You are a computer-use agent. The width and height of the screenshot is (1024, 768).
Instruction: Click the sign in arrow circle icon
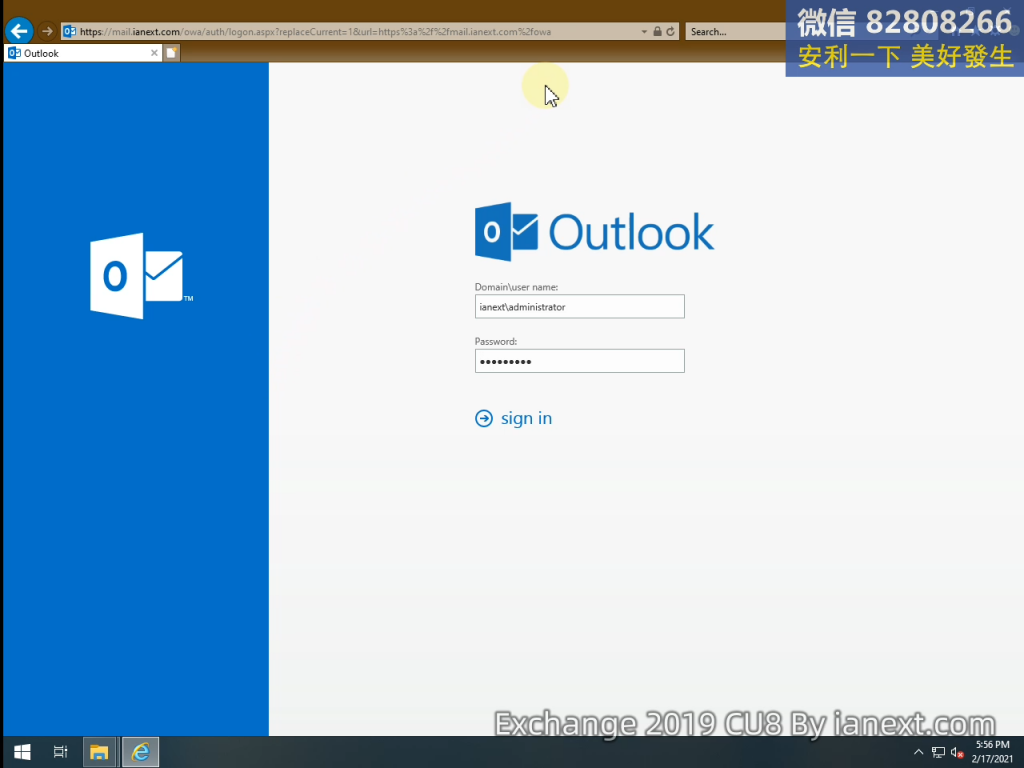point(484,419)
